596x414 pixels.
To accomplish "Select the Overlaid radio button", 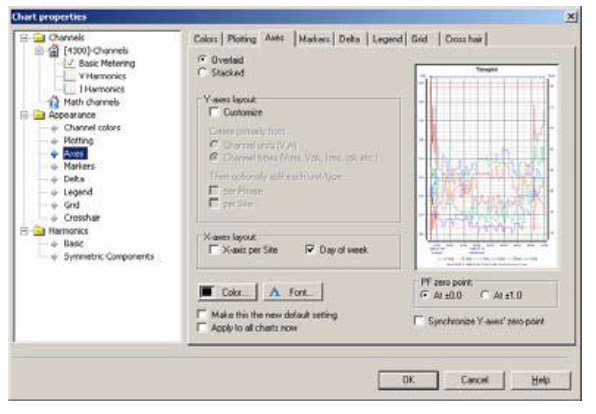I will [203, 60].
